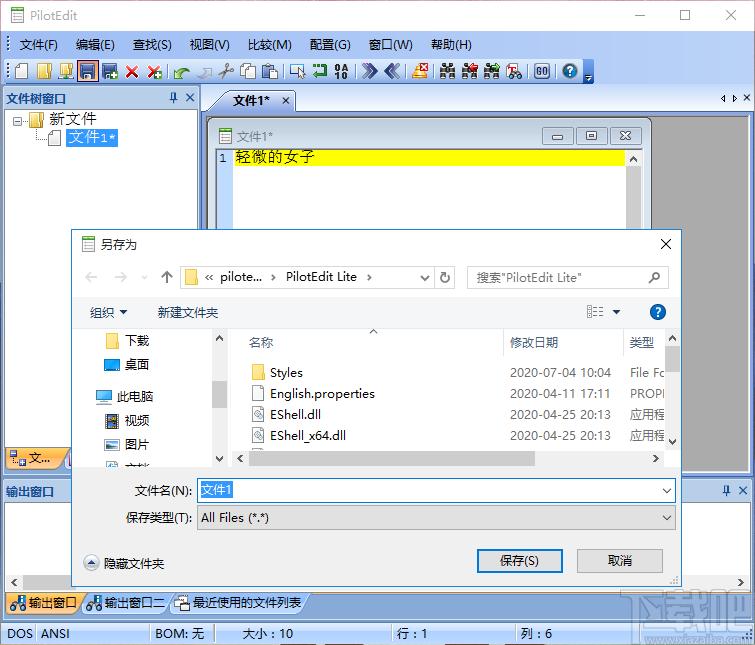
Task: Click the green Undo arrow icon
Action: point(182,72)
